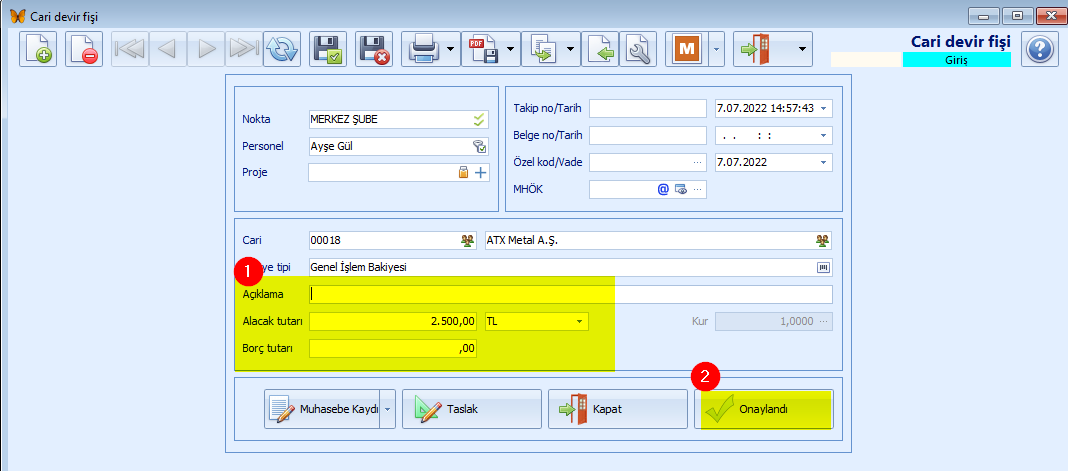This screenshot has height=471, width=1068.
Task: Click the Cari devir fişi window icon
Action: pyautogui.click(x=18, y=15)
